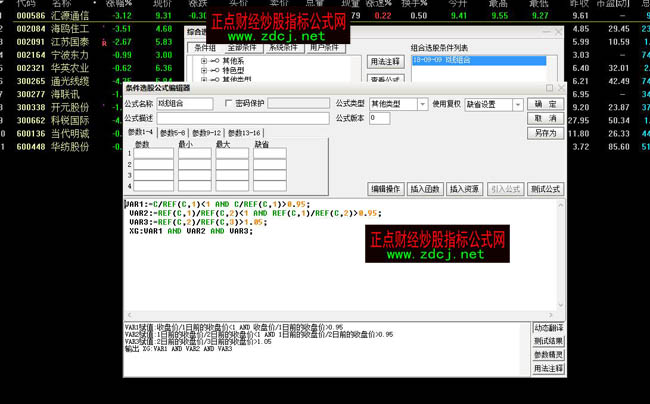The height and width of the screenshot is (404, 650).
Task: Switch to the 参数5-8 tab
Action: 172,132
